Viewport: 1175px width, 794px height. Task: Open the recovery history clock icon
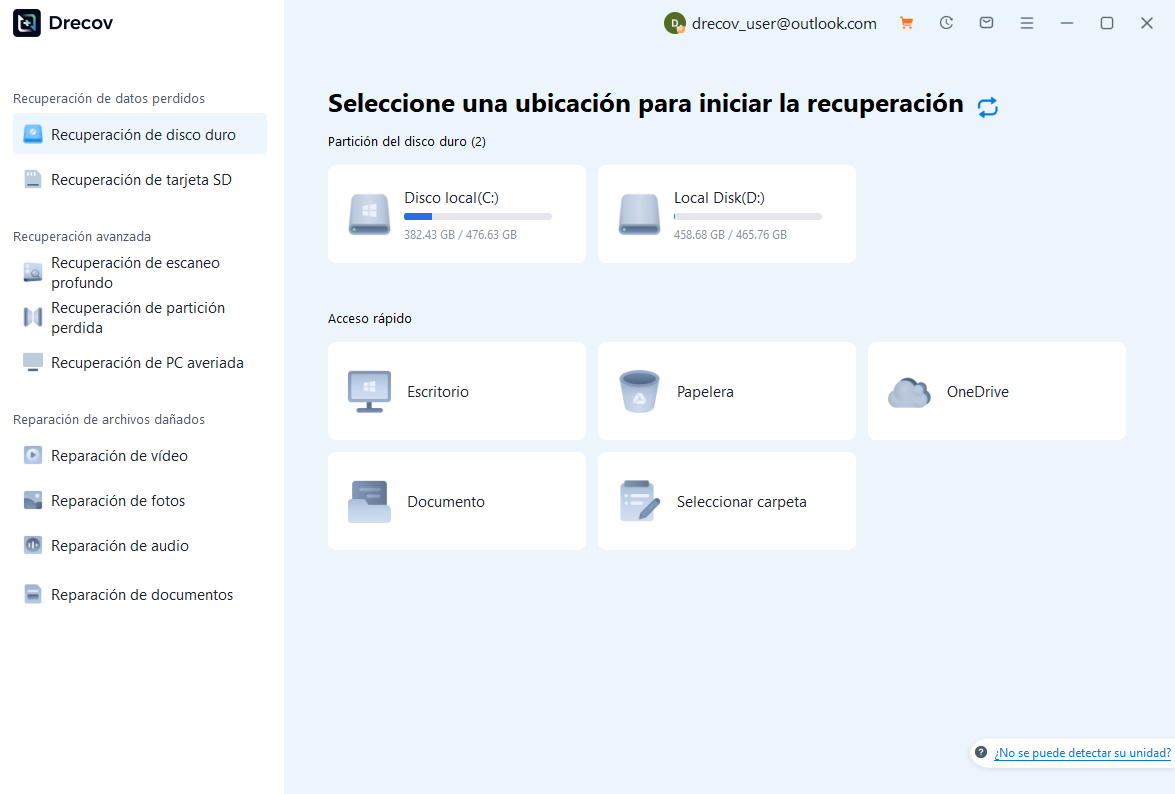[946, 23]
